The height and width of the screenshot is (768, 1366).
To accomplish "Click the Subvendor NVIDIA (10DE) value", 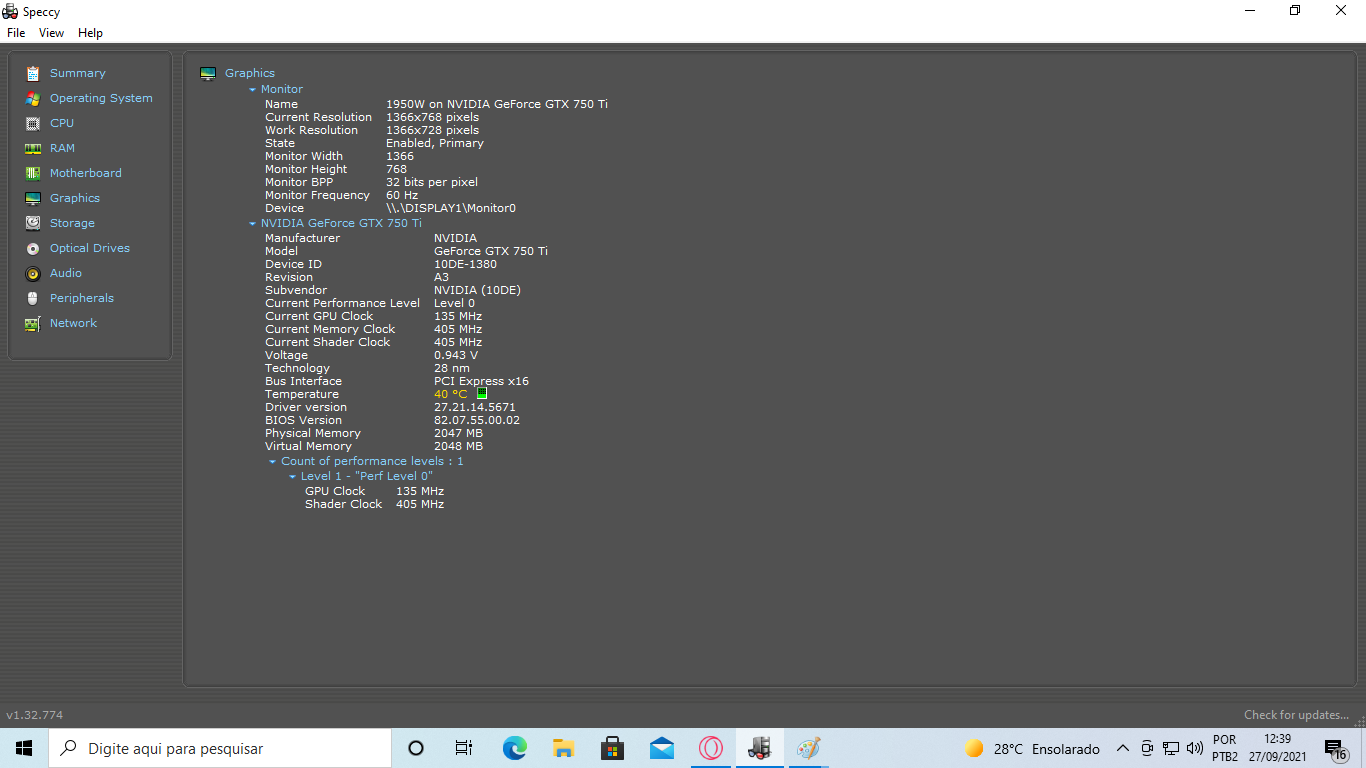I will [477, 290].
